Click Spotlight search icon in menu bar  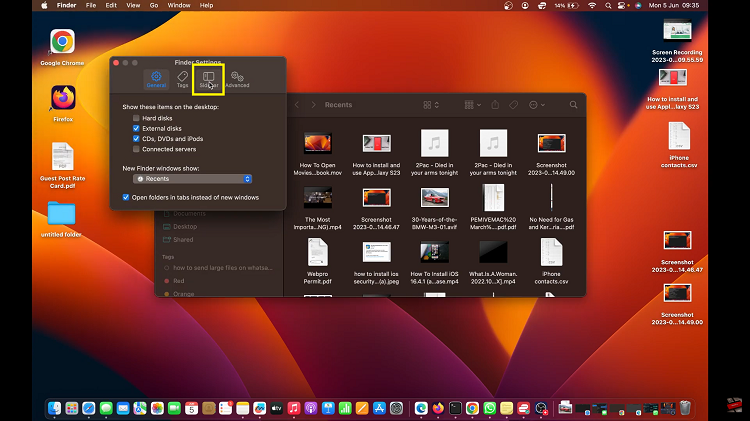click(608, 5)
